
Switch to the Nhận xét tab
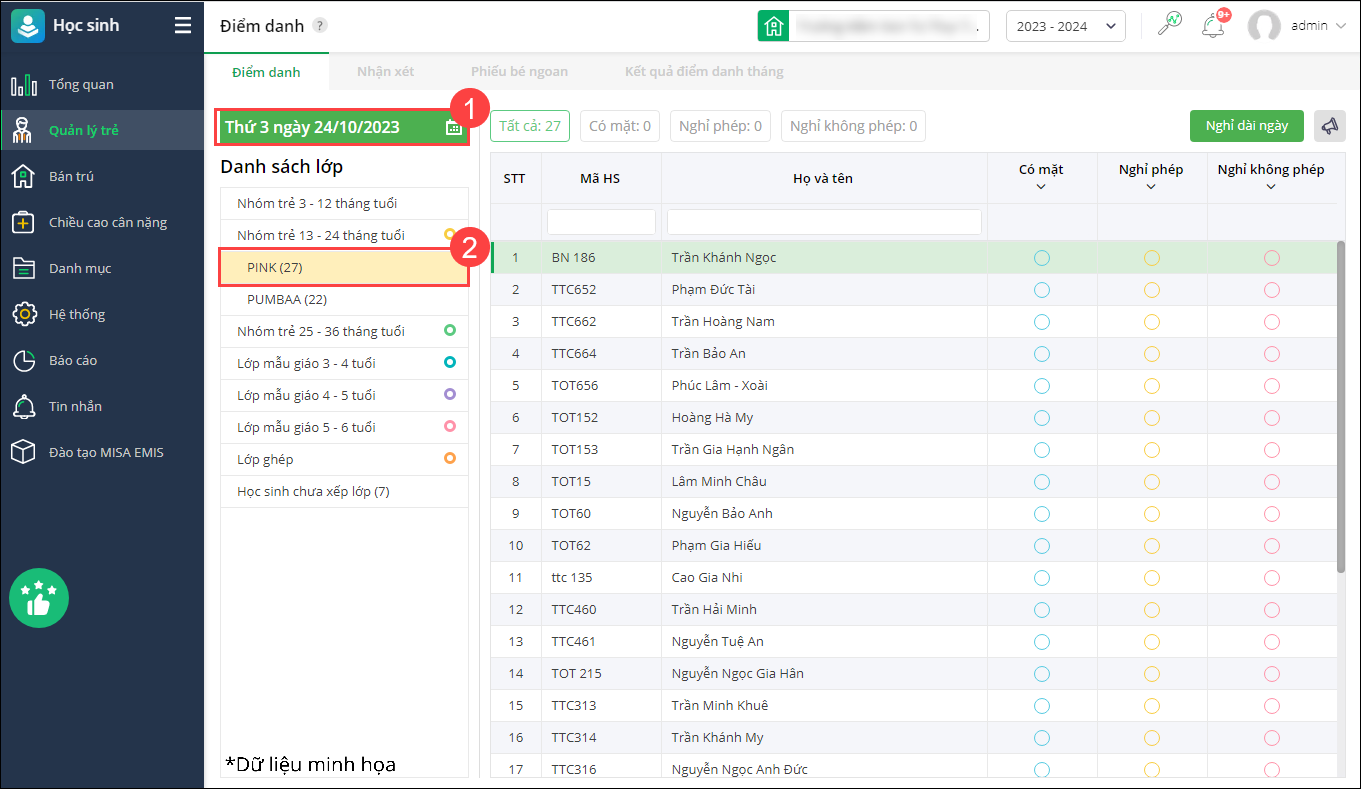(386, 72)
